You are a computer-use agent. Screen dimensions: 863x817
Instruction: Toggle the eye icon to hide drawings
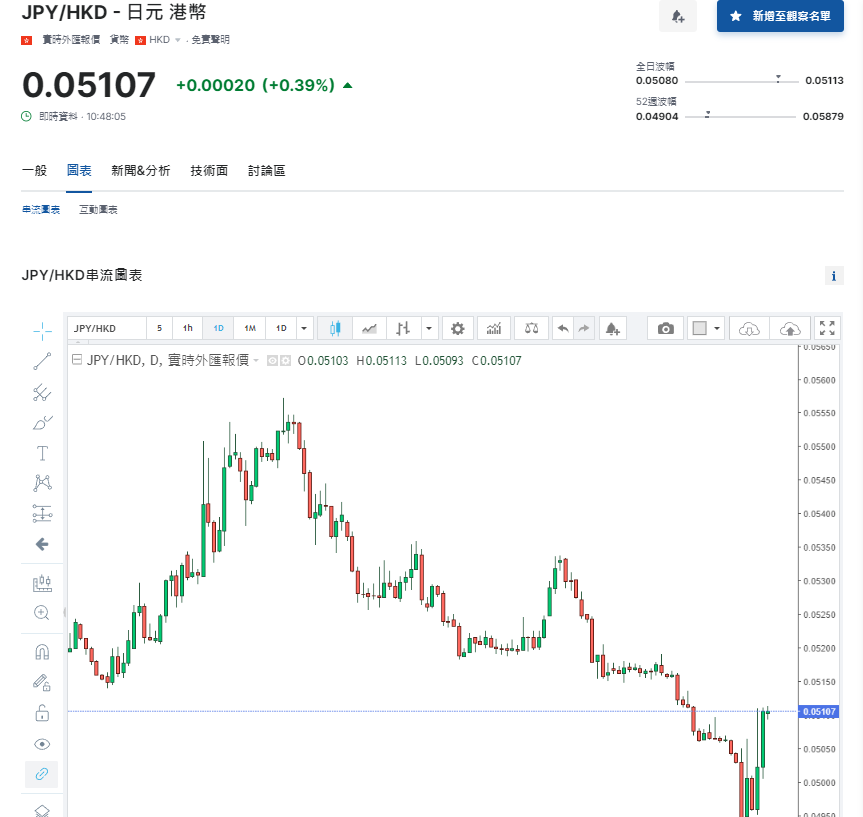pyautogui.click(x=41, y=744)
